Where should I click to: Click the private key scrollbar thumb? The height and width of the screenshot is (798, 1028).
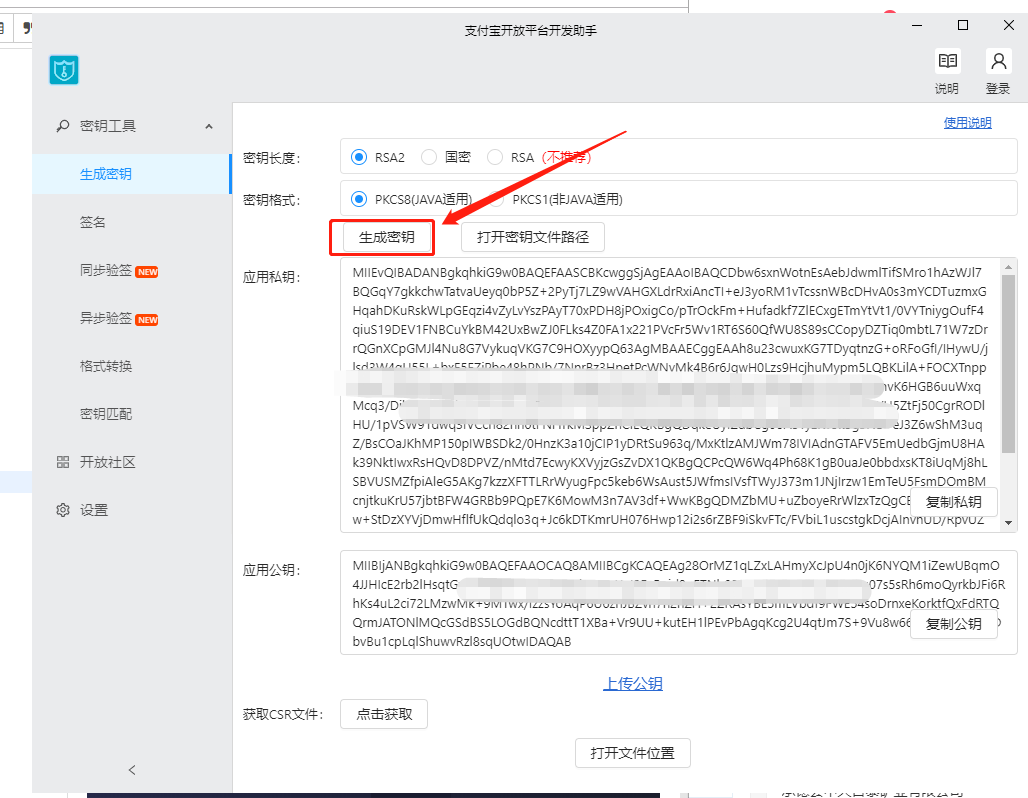(x=1009, y=363)
